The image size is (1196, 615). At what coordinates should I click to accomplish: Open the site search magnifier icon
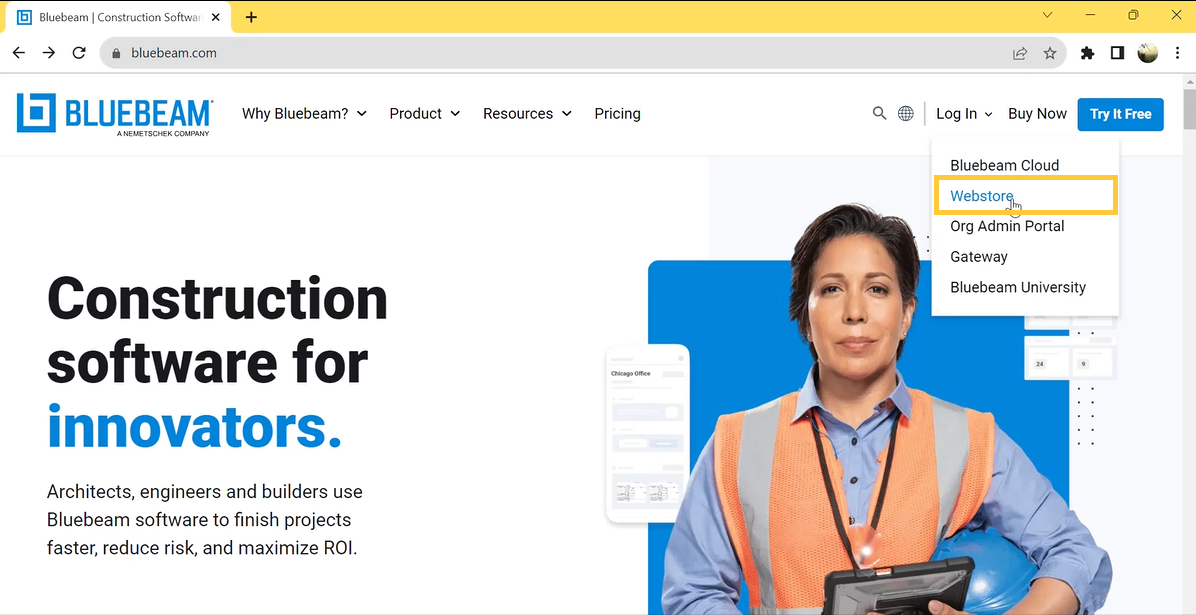point(879,114)
